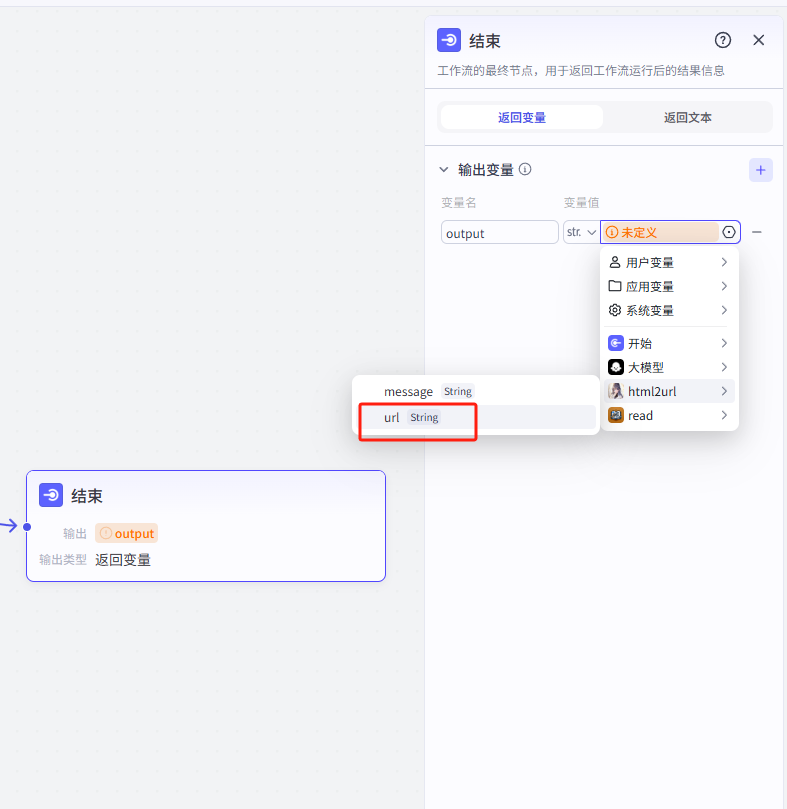
Task: Click the 大模型 node icon
Action: [x=616, y=367]
